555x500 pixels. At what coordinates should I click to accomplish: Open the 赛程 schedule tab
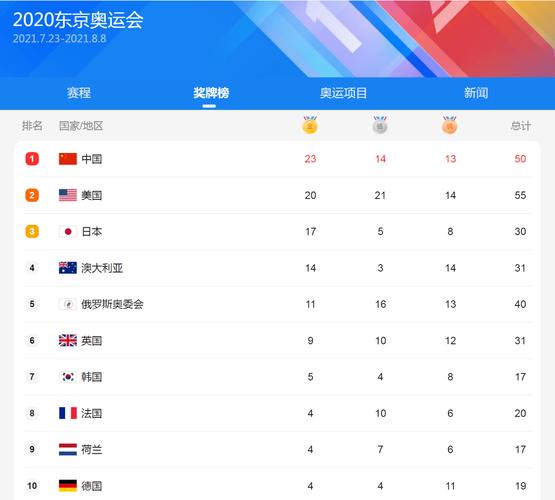pos(79,93)
